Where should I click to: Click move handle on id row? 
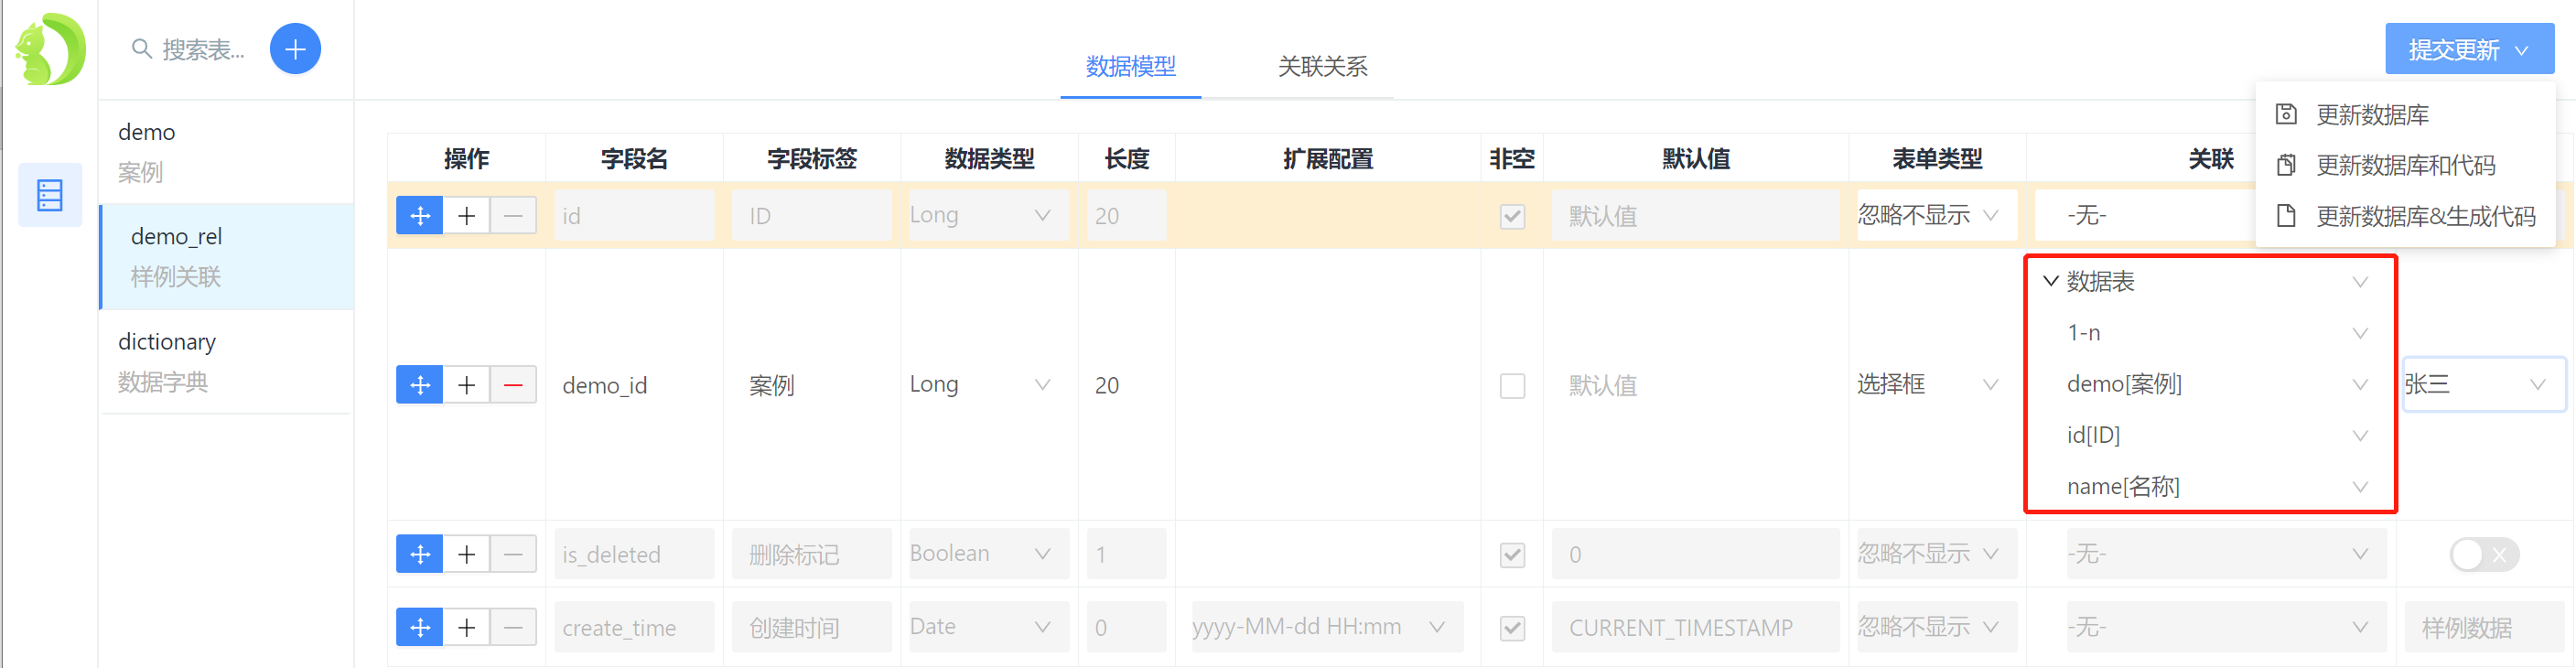(420, 215)
